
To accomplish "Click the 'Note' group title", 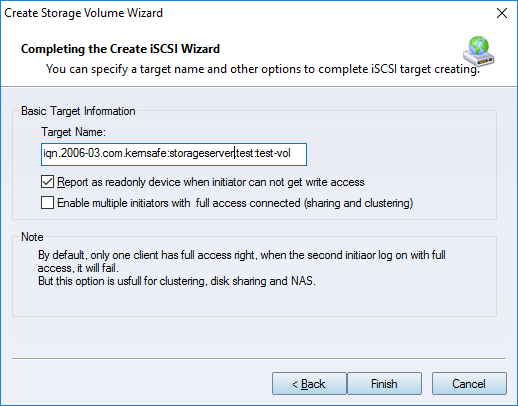I will [x=32, y=237].
